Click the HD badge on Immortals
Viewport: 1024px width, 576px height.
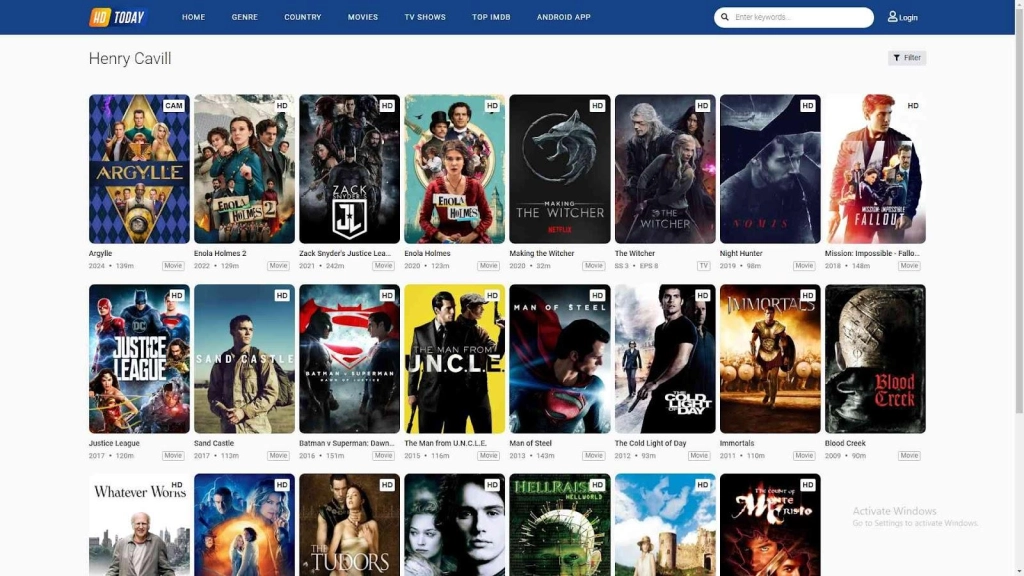pyautogui.click(x=808, y=295)
